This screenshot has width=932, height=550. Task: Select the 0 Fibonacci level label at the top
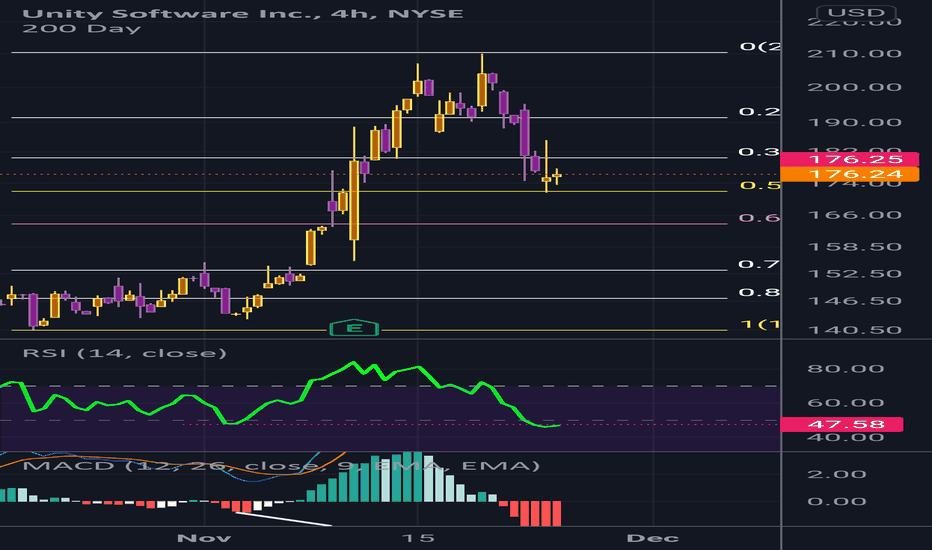click(760, 46)
